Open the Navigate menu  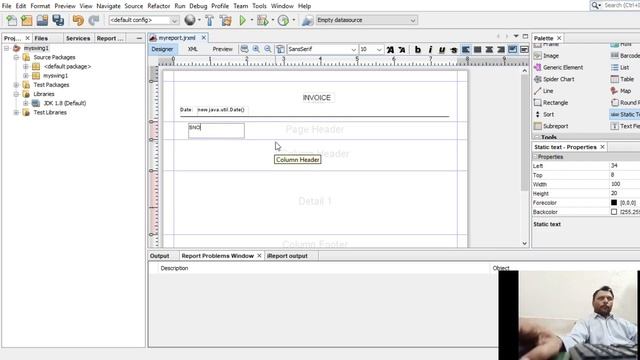[108, 6]
